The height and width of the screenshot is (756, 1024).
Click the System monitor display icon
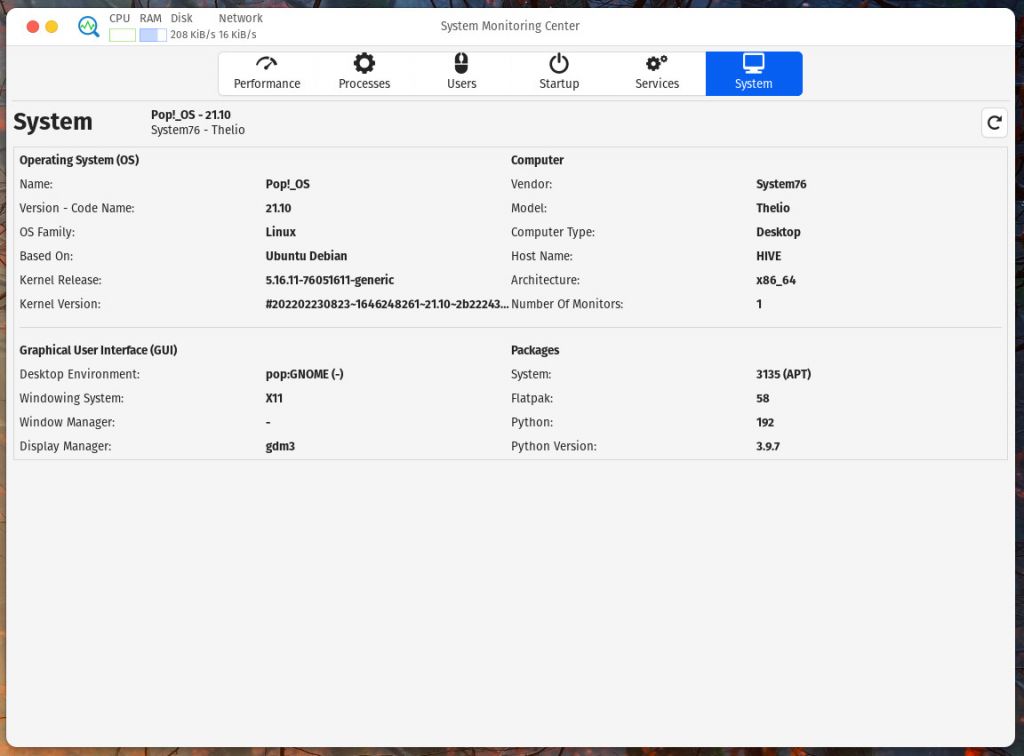[x=753, y=62]
